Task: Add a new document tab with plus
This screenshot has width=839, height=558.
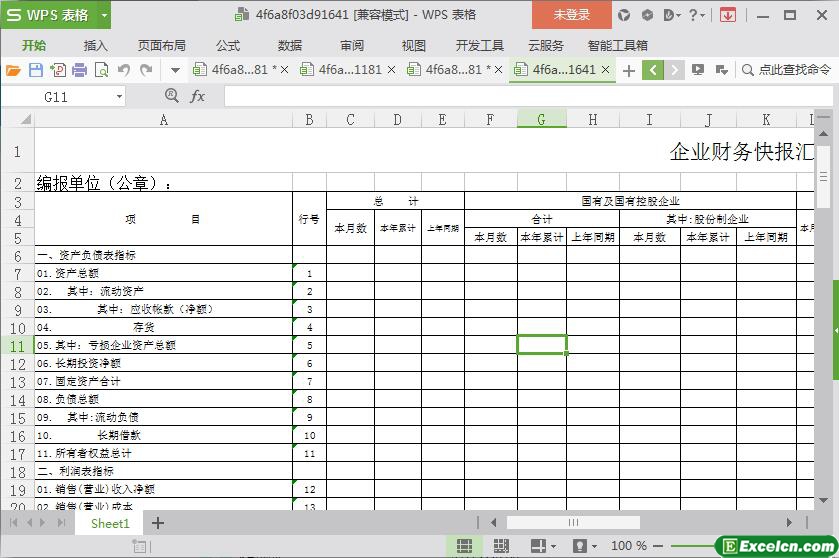Action: [629, 70]
